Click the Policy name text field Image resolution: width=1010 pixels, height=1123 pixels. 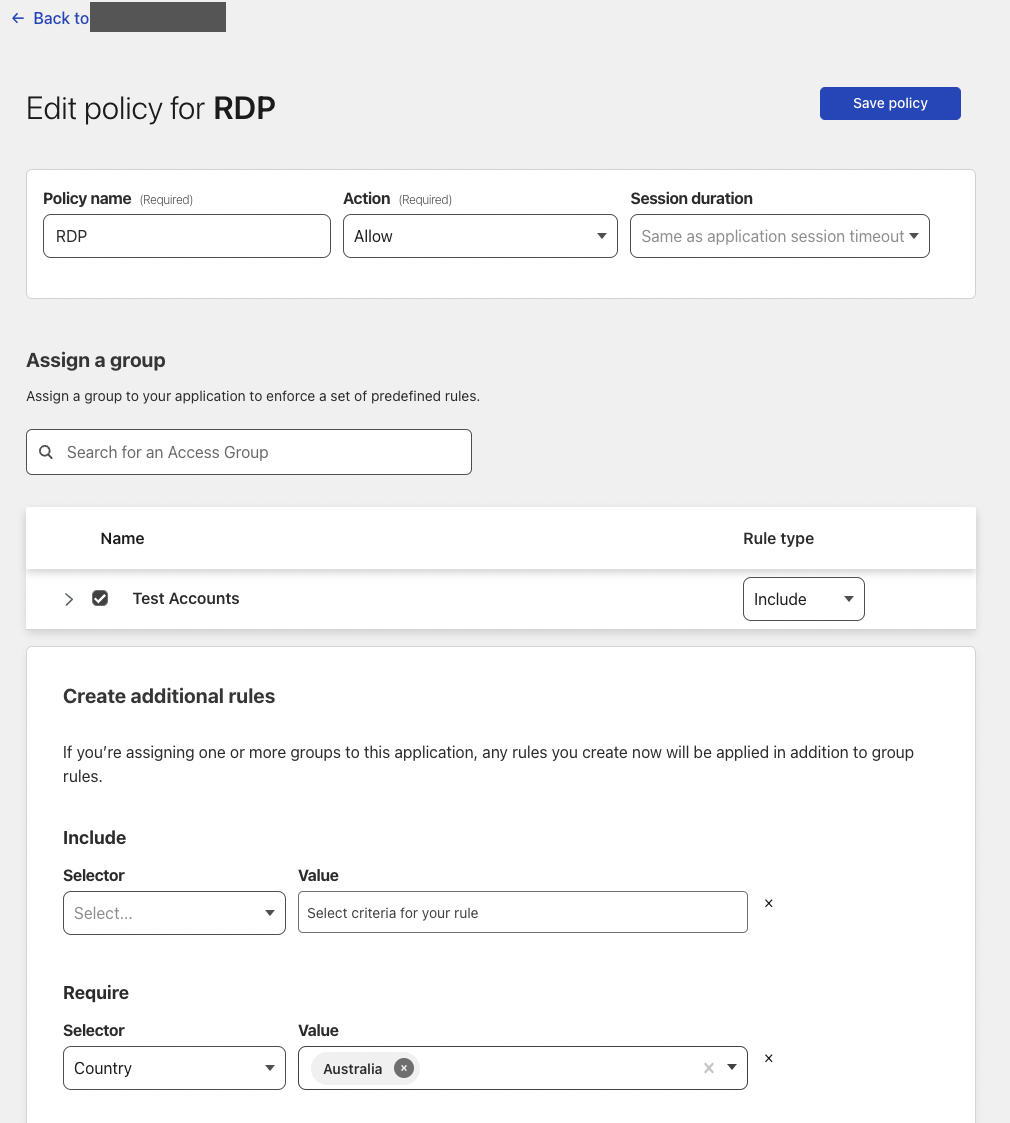point(186,236)
